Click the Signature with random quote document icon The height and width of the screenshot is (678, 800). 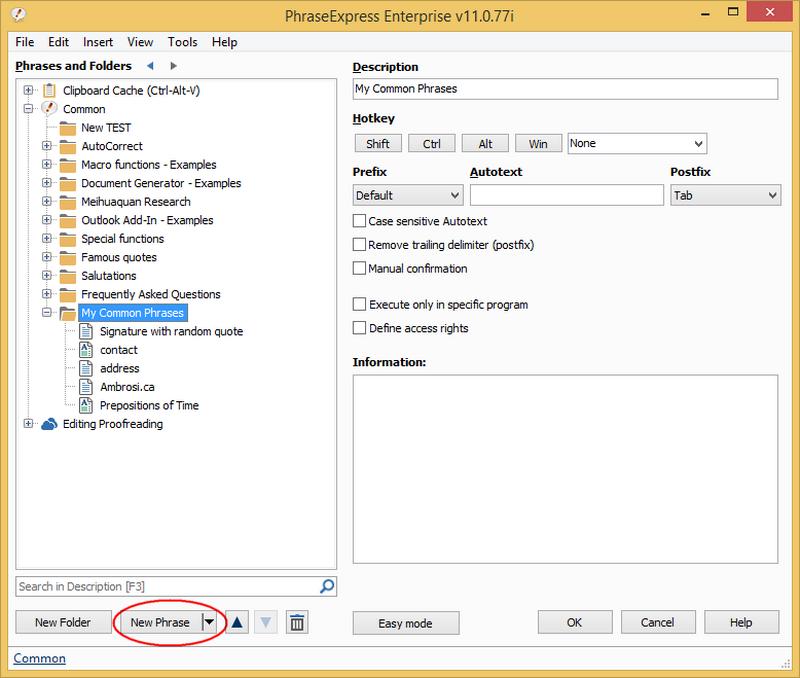pos(86,332)
